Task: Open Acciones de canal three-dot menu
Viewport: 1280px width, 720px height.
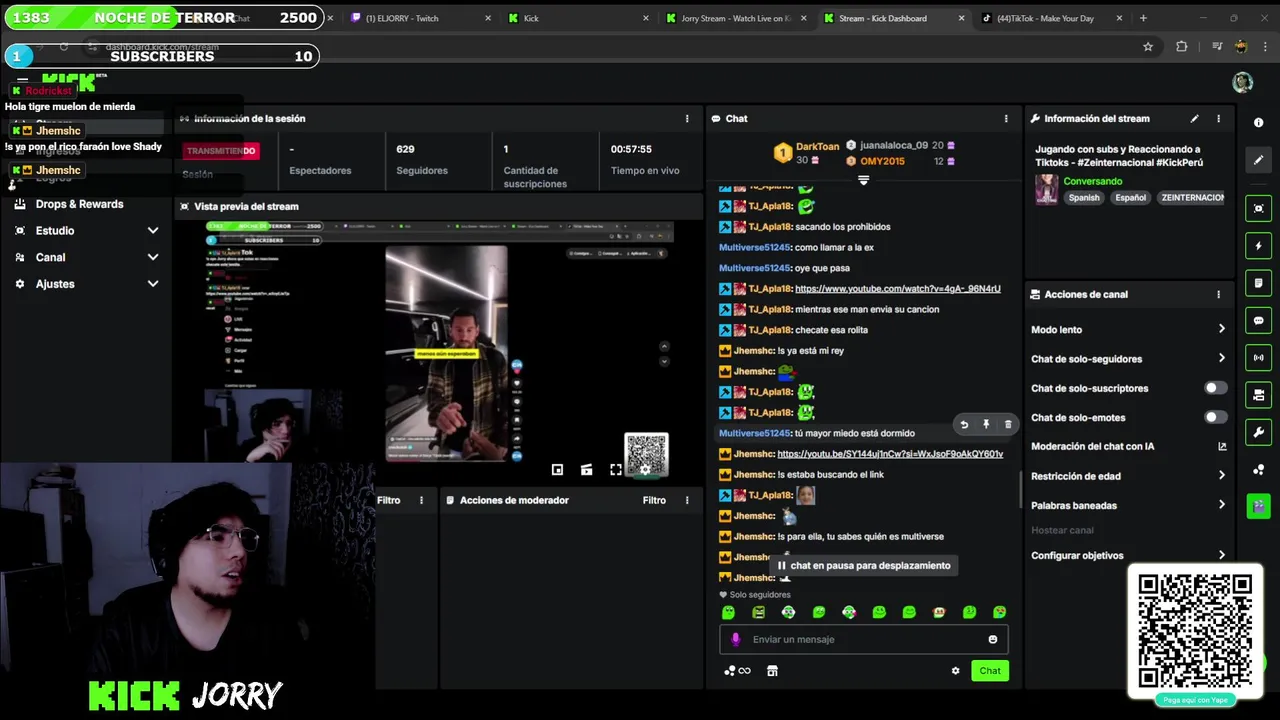Action: click(x=1218, y=294)
